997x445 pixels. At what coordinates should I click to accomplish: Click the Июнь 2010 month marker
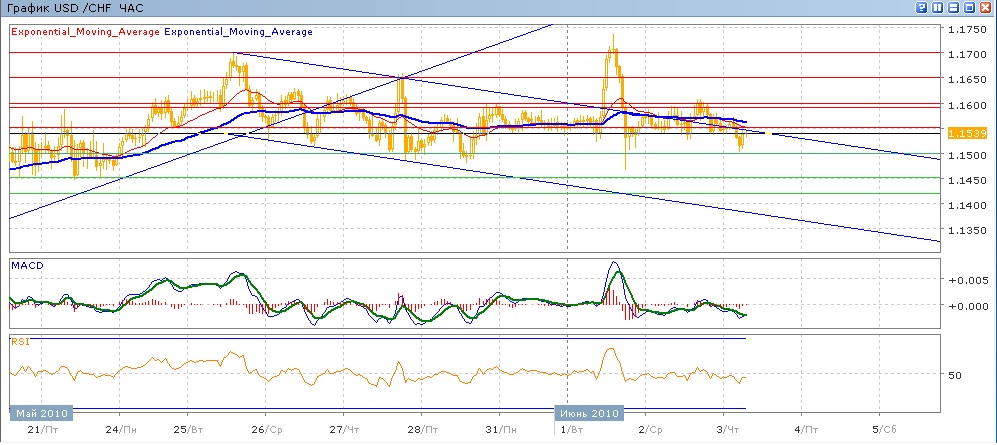[588, 413]
